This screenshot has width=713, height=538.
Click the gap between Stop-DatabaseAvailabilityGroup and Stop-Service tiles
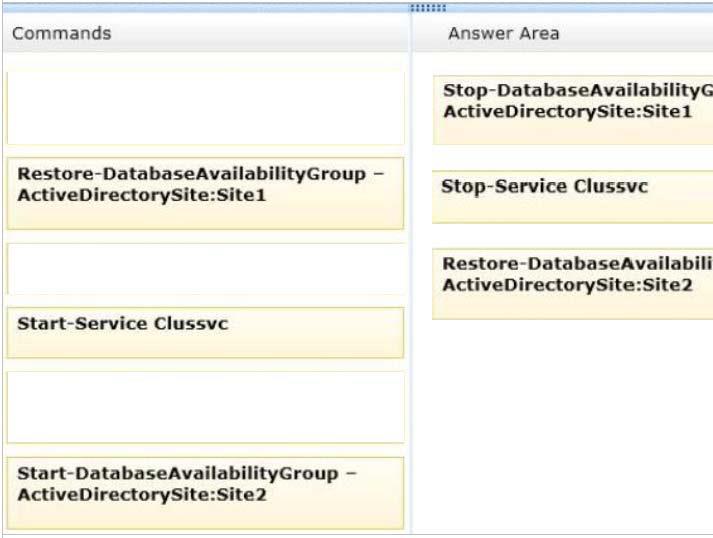point(573,158)
